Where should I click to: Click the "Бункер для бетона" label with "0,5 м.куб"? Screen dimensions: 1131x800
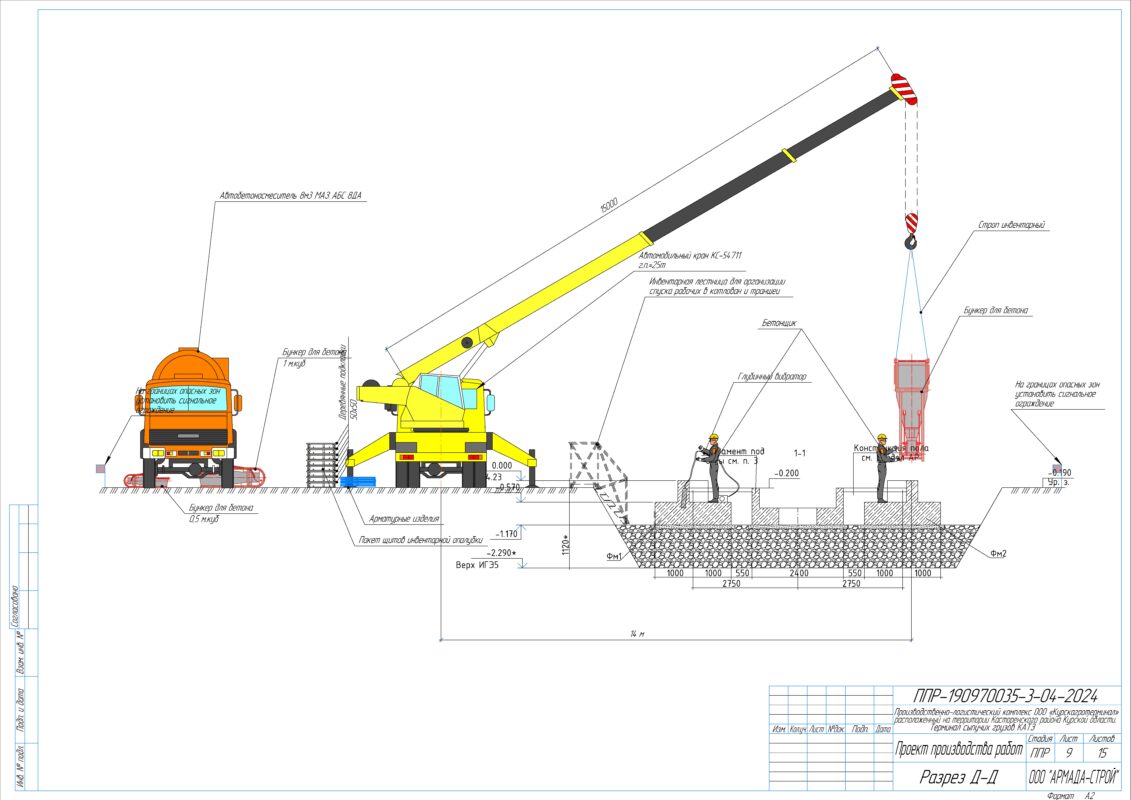[221, 508]
